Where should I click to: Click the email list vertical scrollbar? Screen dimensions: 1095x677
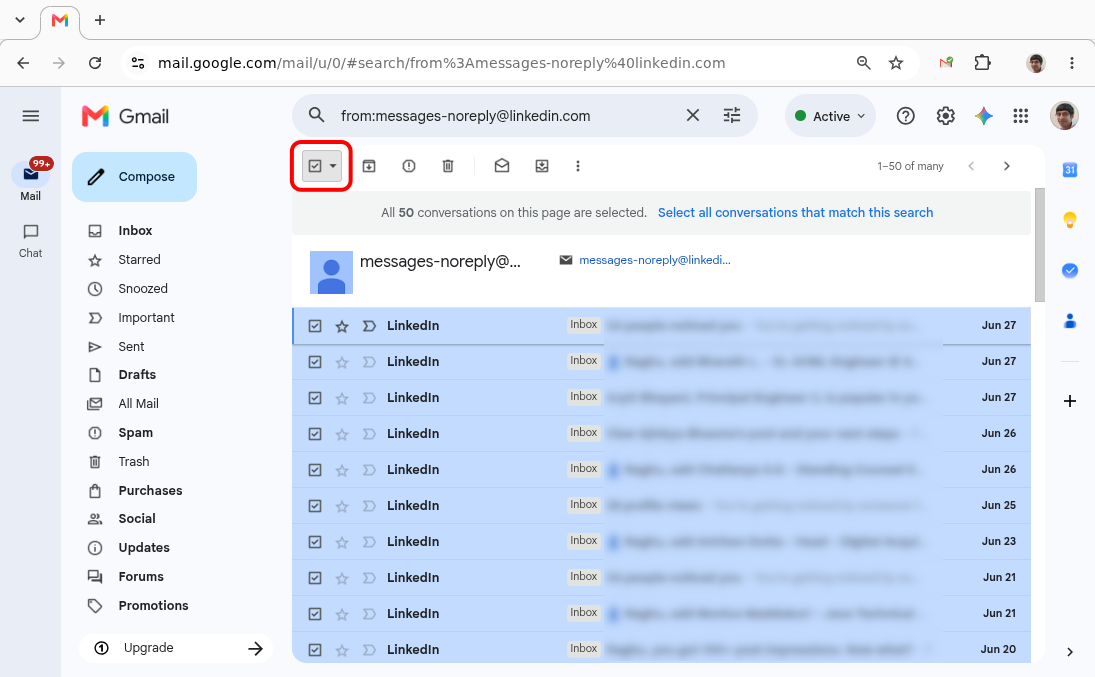pos(1039,245)
